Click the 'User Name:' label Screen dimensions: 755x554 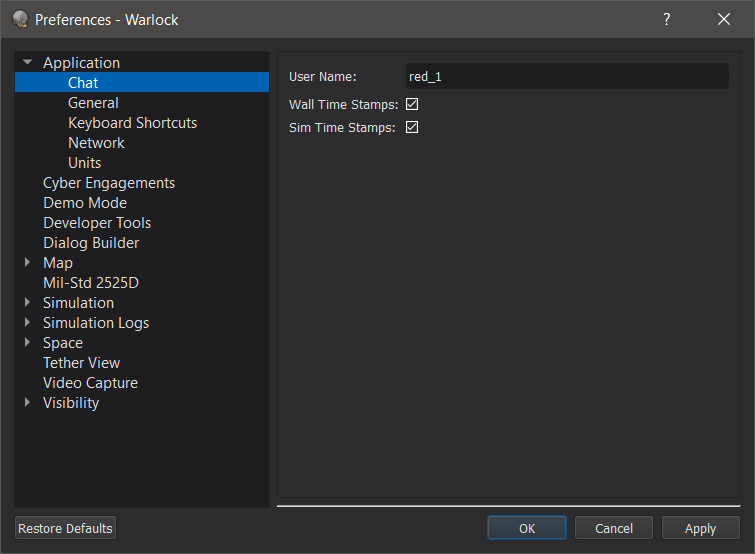[323, 77]
